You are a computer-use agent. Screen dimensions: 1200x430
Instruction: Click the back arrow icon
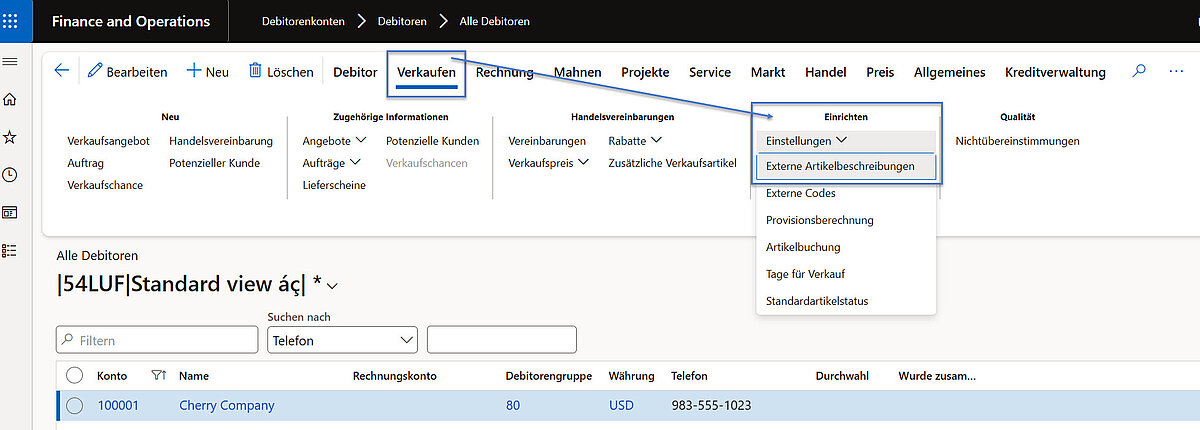(61, 71)
